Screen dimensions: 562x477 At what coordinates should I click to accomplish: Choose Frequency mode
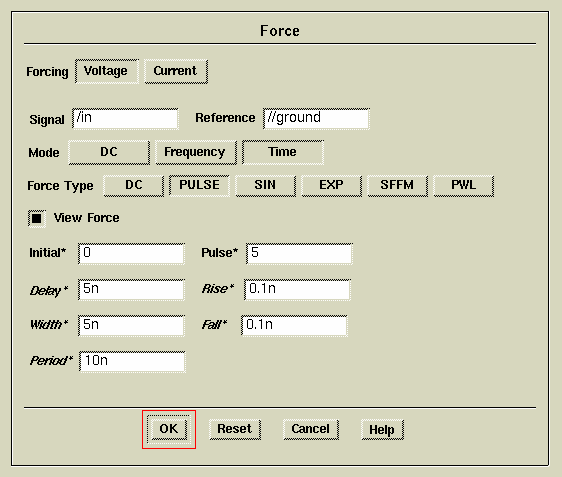coord(196,152)
